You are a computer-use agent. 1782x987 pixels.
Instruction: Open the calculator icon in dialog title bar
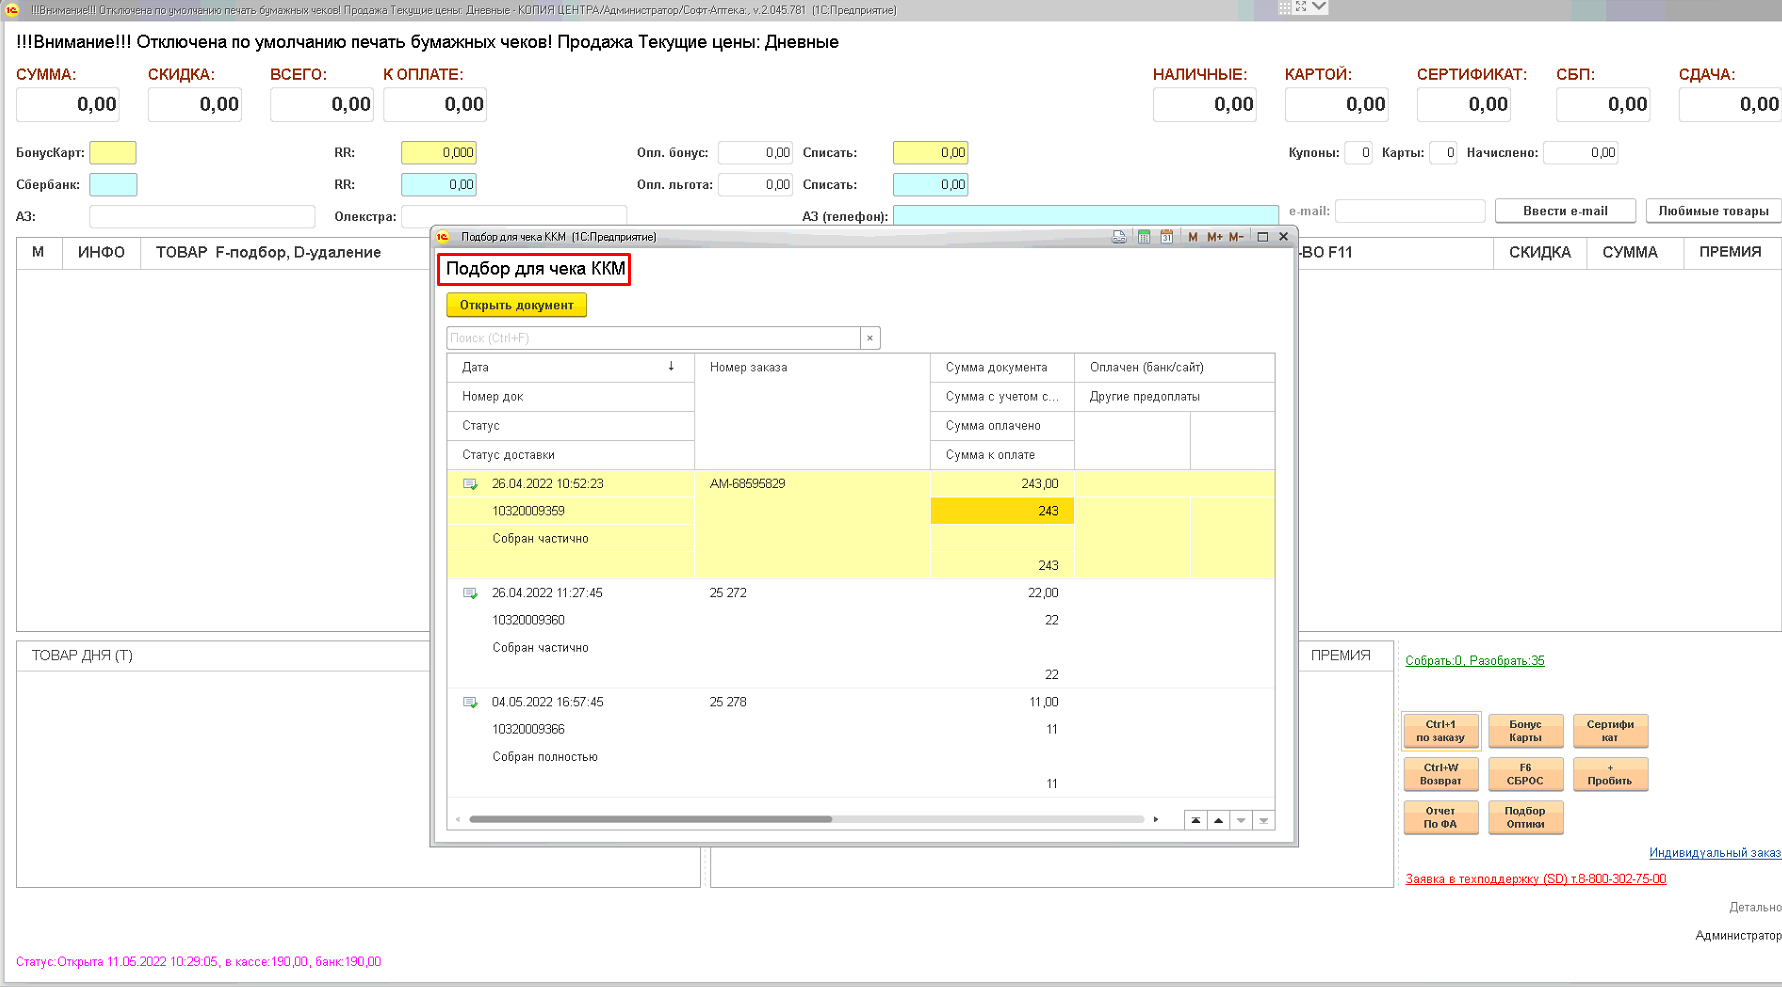coord(1143,237)
